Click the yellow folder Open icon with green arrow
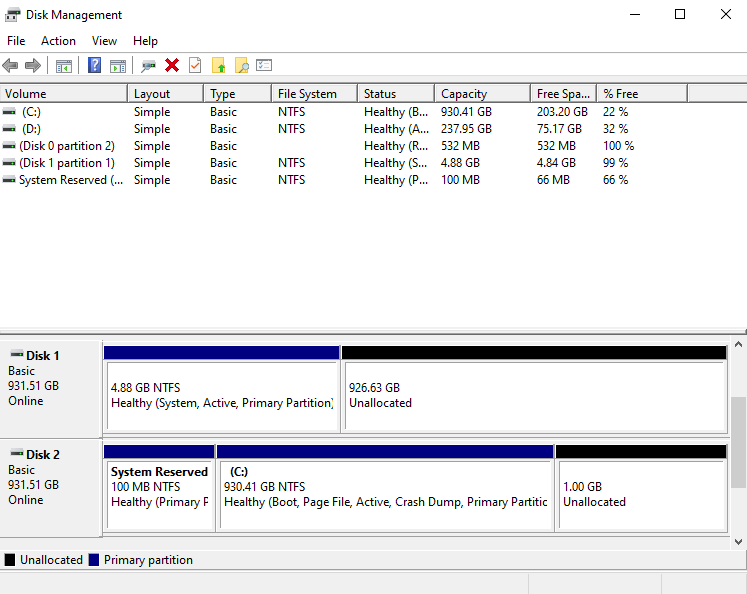 [219, 65]
